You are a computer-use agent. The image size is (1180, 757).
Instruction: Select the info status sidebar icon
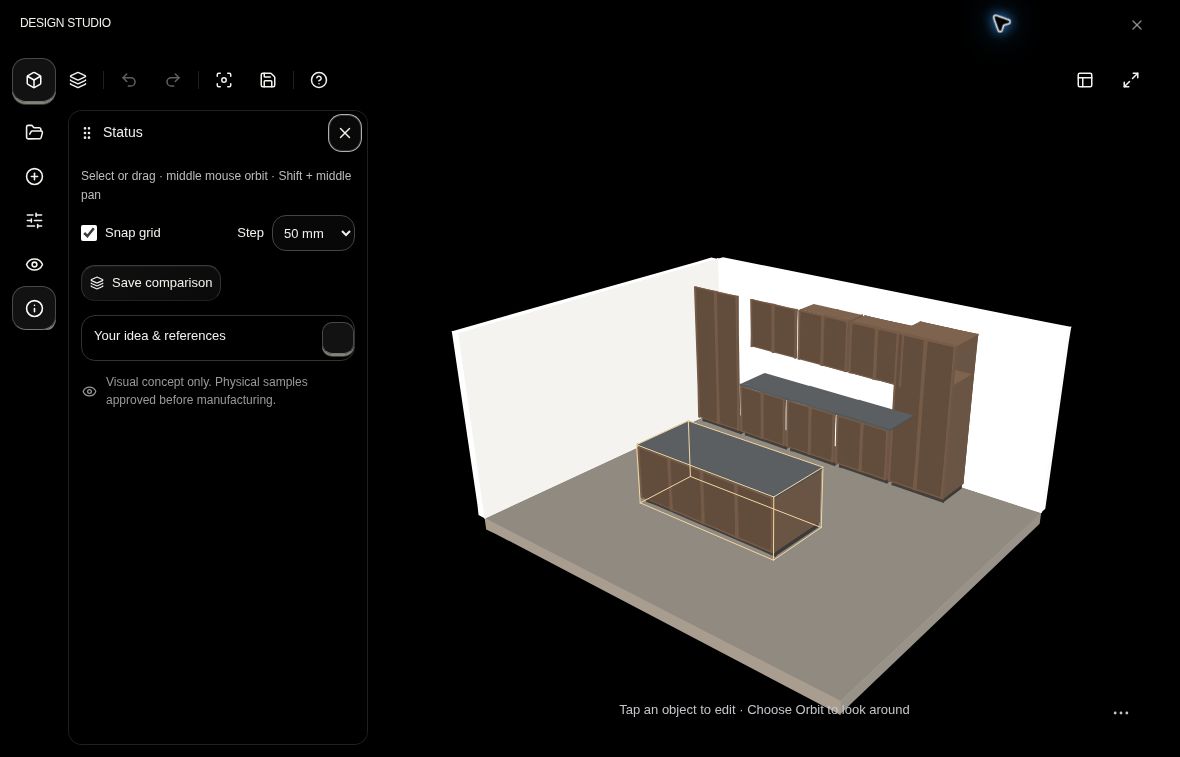(x=34, y=308)
